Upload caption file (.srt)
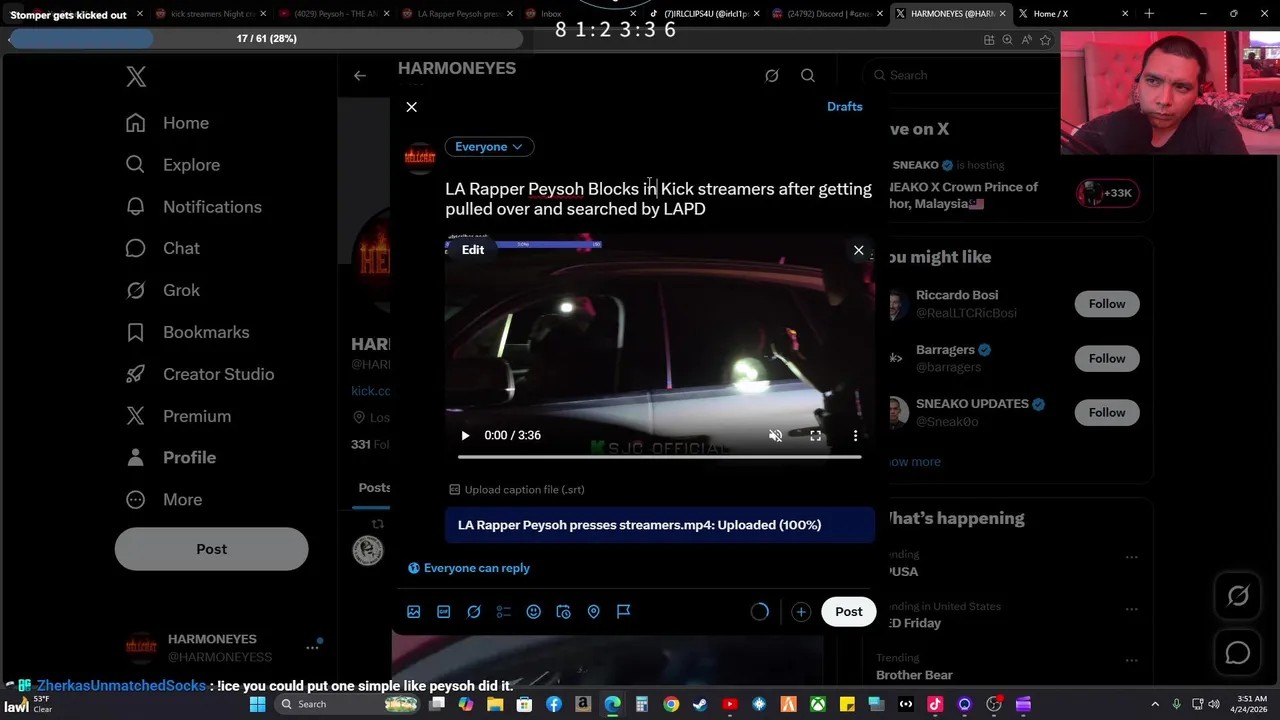 pyautogui.click(x=516, y=489)
